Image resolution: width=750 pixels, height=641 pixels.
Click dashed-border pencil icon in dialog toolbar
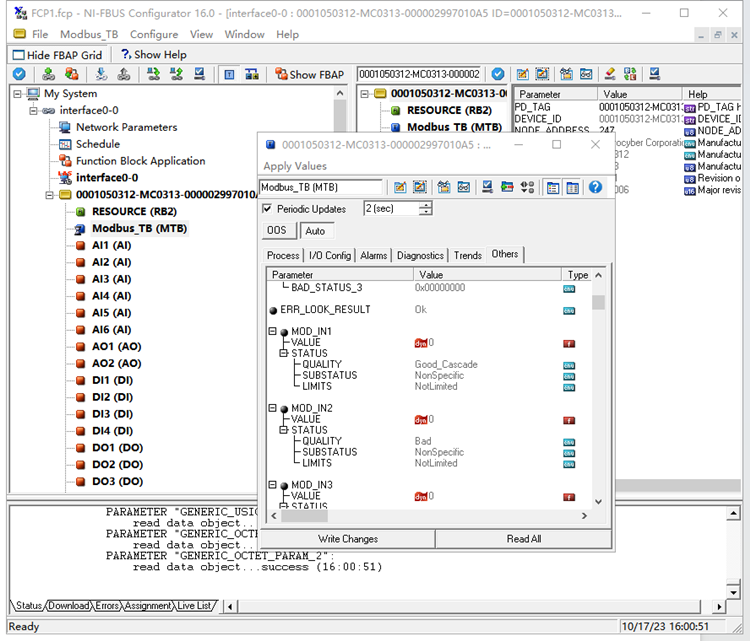(x=420, y=187)
